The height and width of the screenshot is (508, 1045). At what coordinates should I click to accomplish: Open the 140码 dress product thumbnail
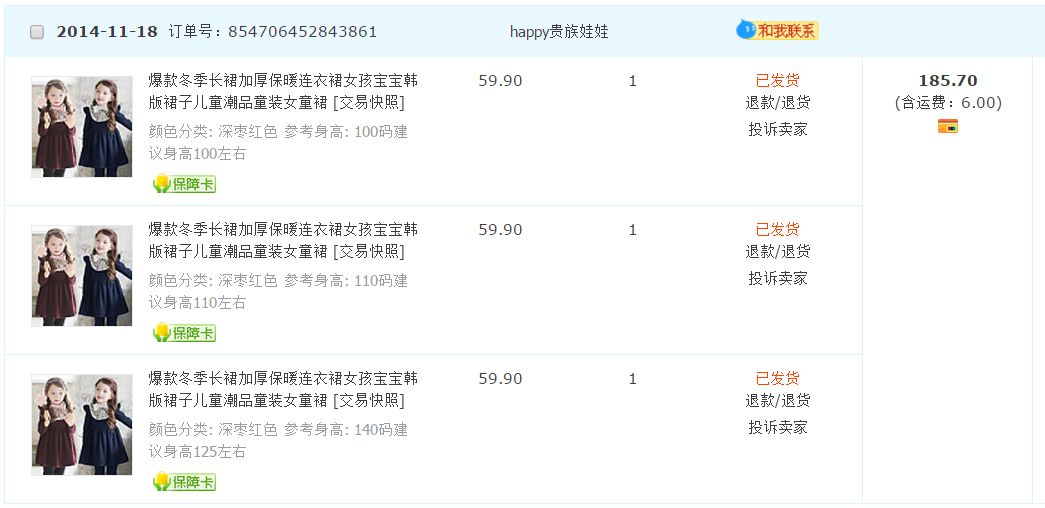pos(82,425)
